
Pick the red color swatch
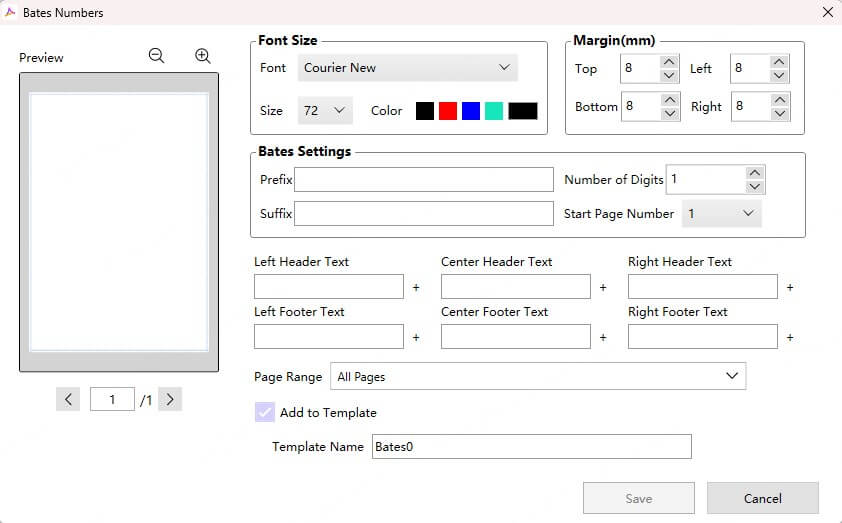click(x=447, y=111)
